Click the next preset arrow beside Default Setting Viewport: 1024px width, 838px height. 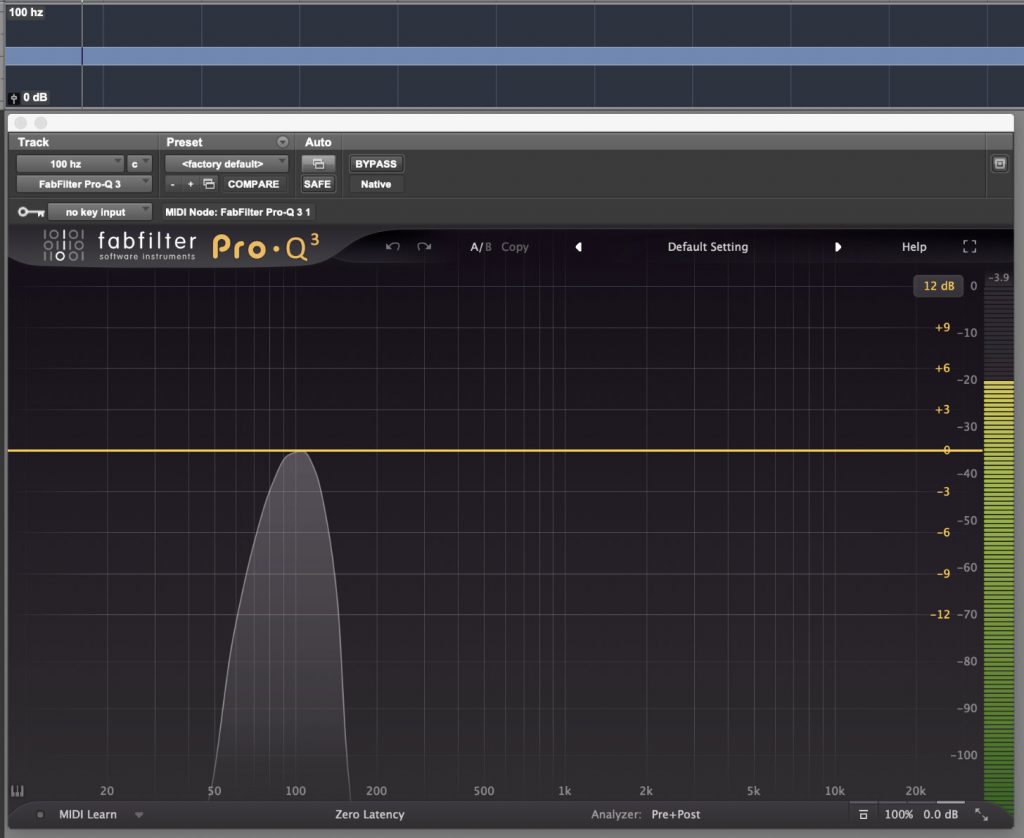pos(838,246)
